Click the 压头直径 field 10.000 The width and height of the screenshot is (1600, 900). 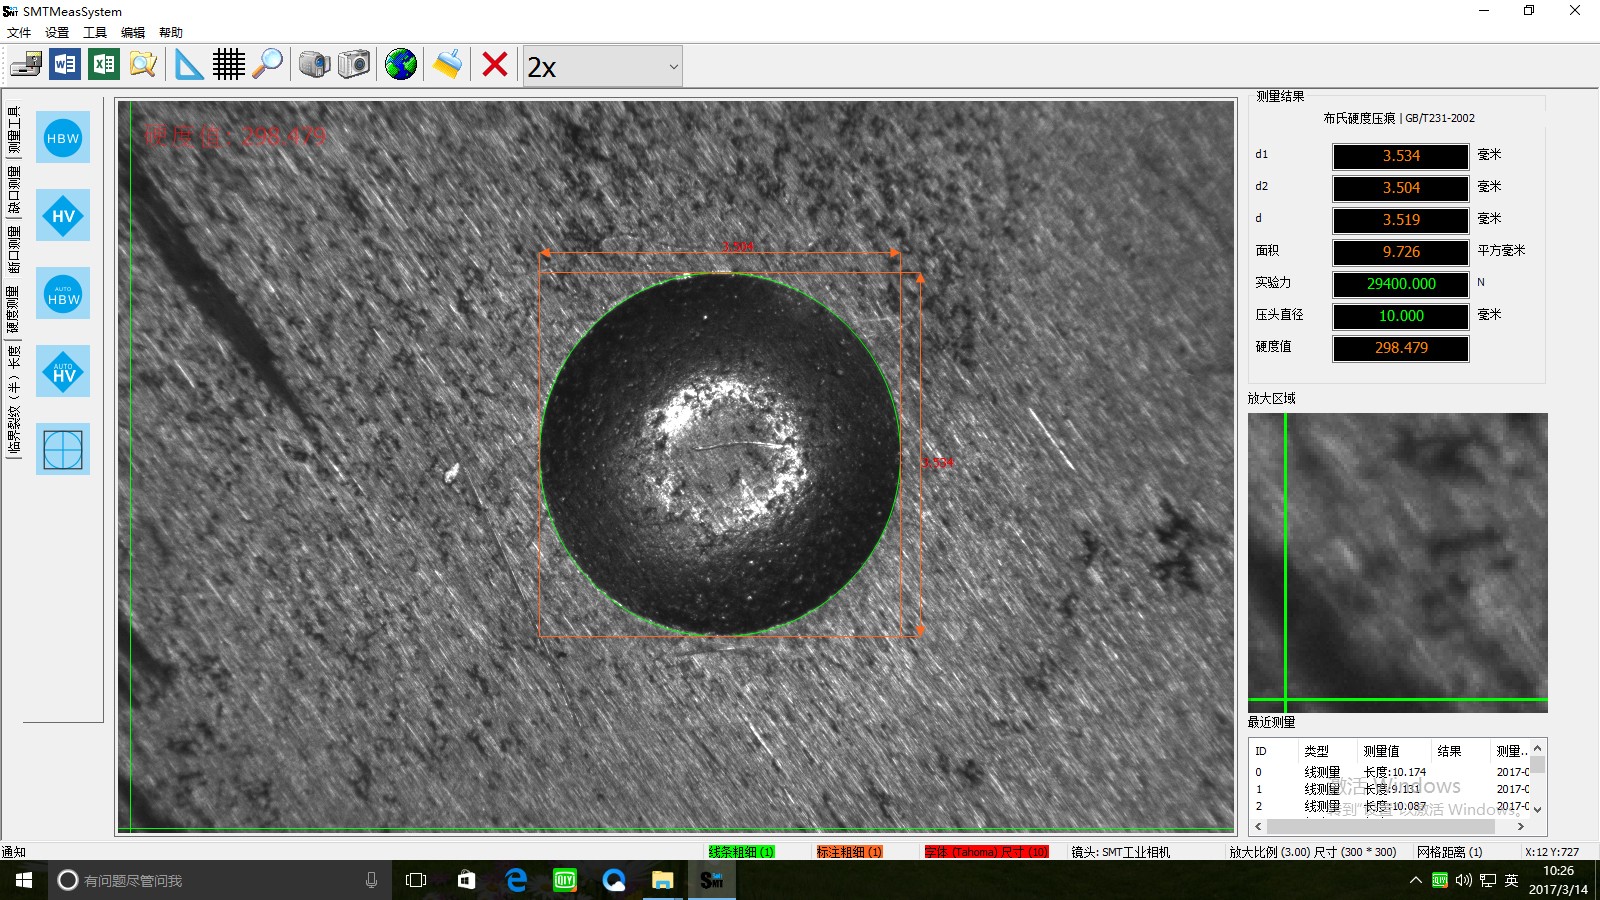tap(1401, 316)
